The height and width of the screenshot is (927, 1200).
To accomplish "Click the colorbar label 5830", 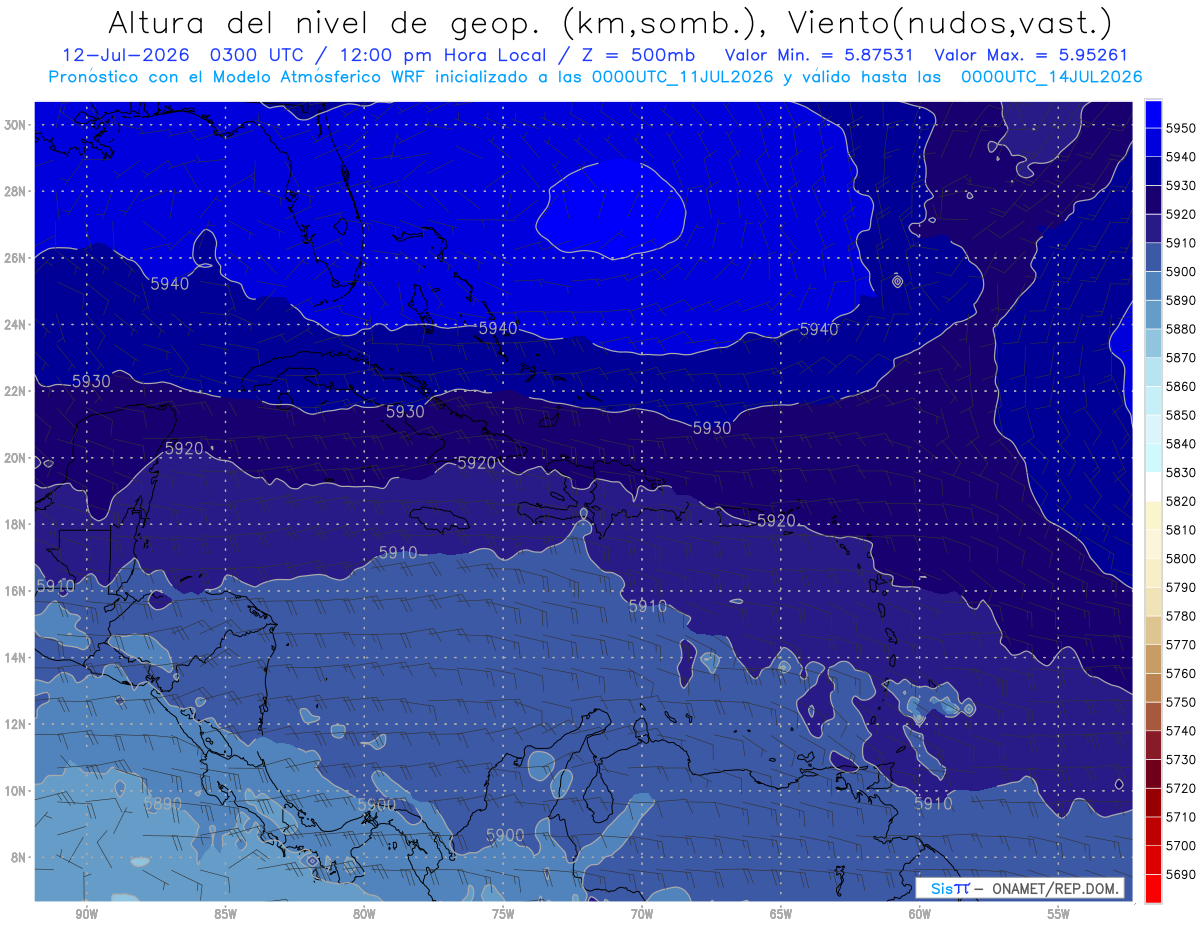I will click(x=1181, y=473).
